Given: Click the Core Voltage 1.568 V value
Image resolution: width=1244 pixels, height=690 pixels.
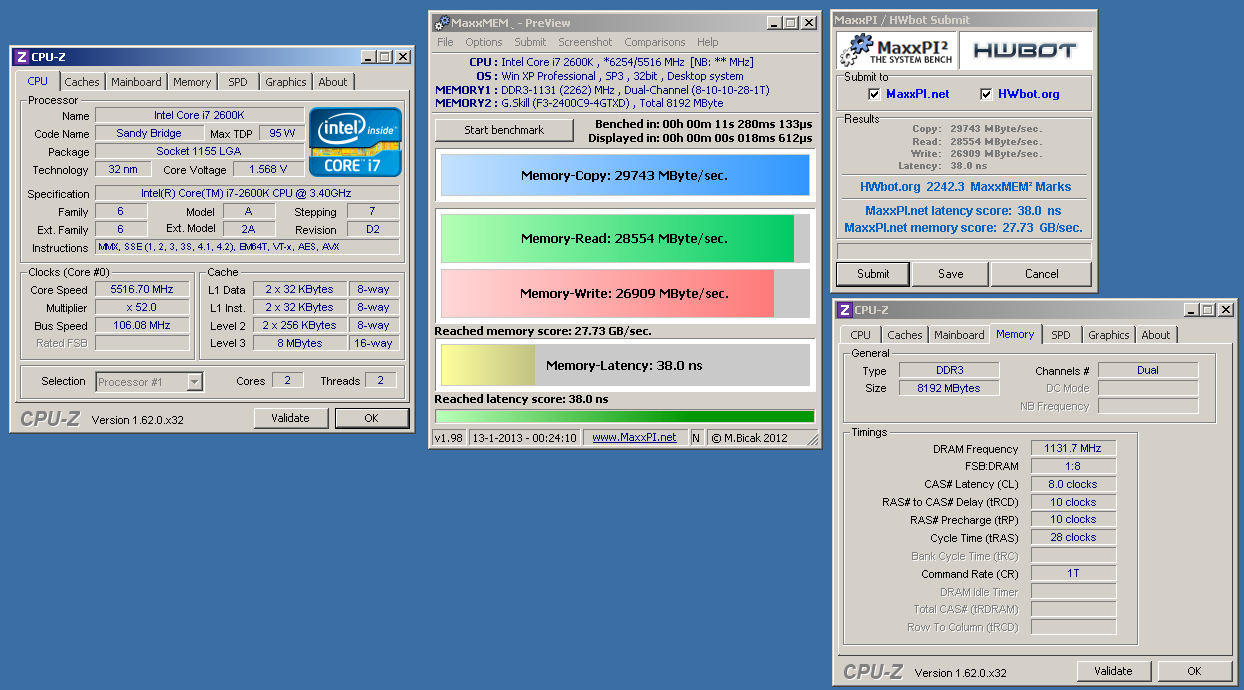Looking at the screenshot, I should click(x=268, y=170).
